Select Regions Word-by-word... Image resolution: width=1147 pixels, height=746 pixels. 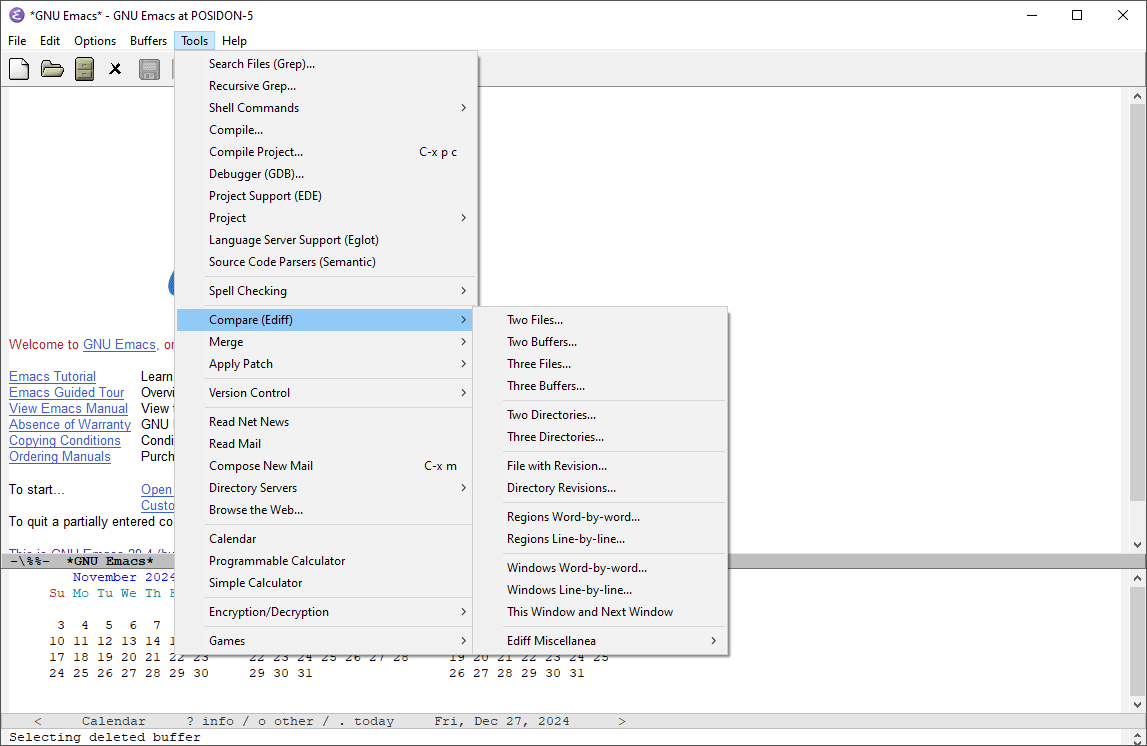coord(601,516)
